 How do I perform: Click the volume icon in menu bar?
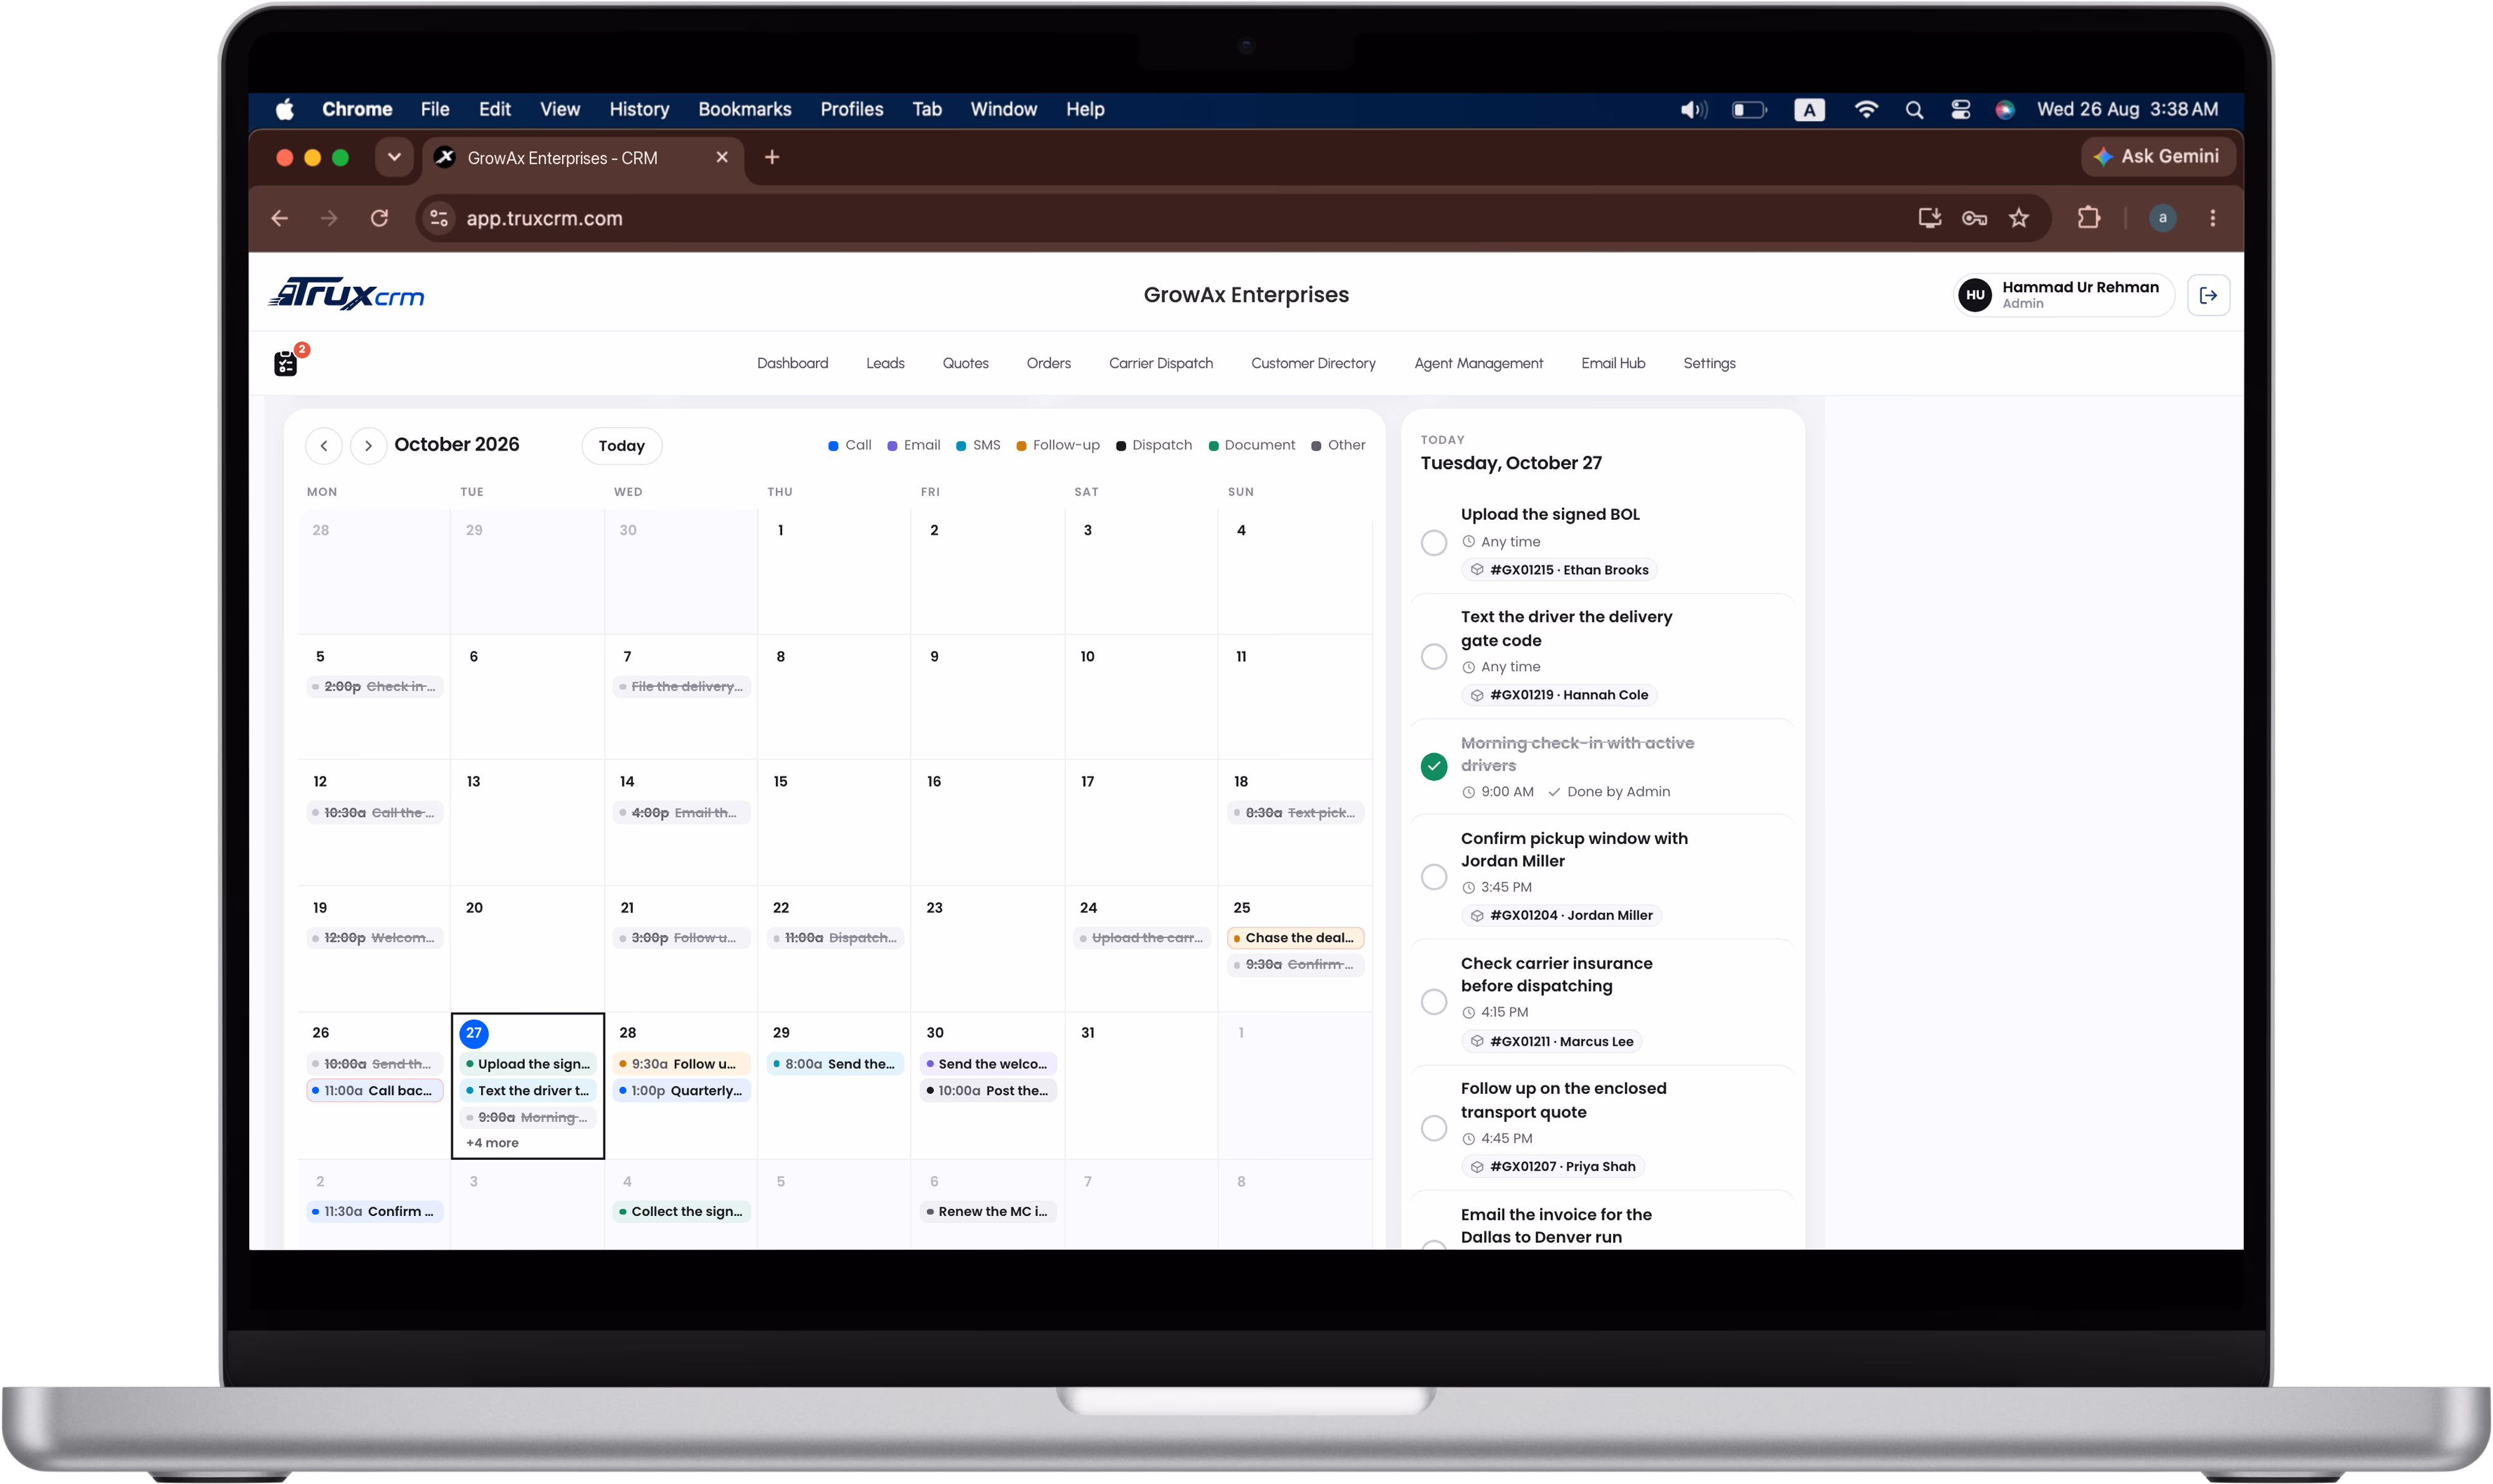pyautogui.click(x=1693, y=110)
